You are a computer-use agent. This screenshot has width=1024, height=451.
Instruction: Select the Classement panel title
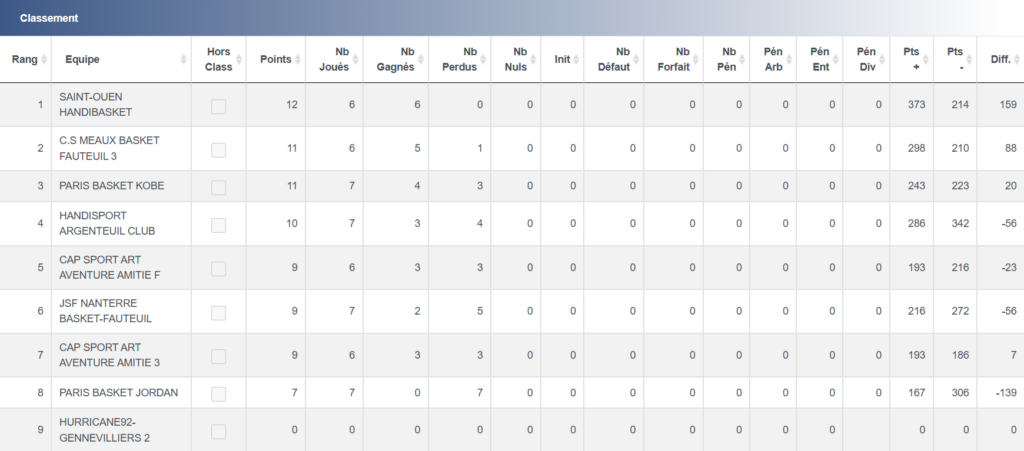pos(49,18)
